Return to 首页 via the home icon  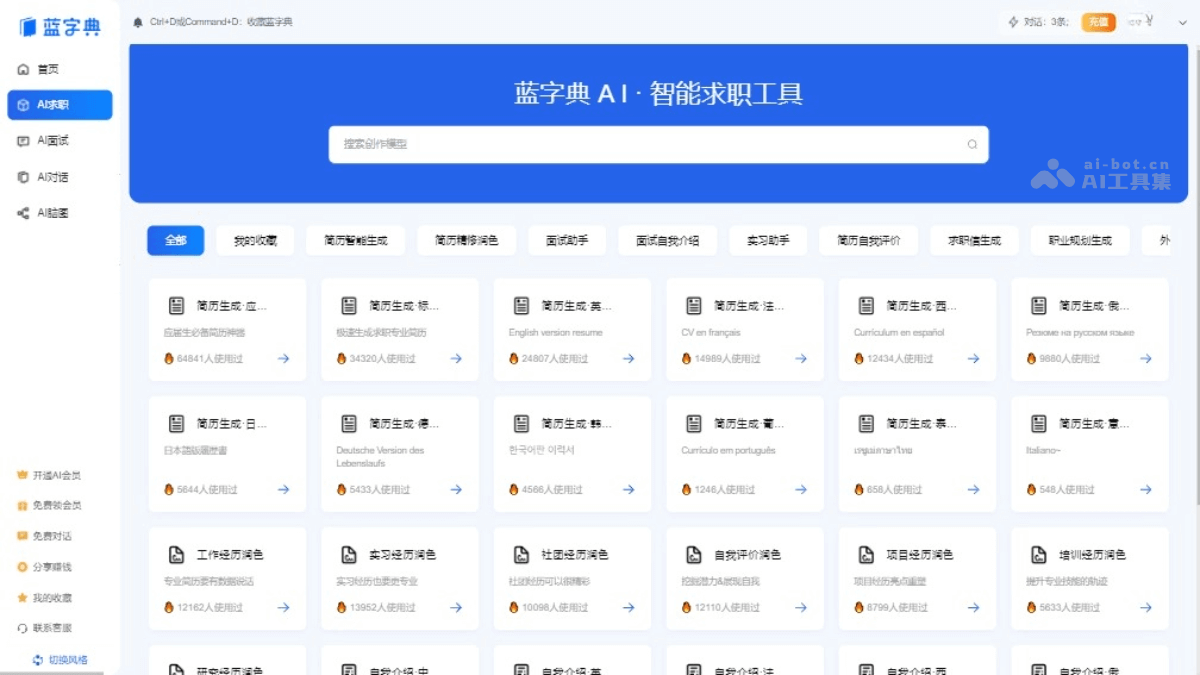pos(24,68)
